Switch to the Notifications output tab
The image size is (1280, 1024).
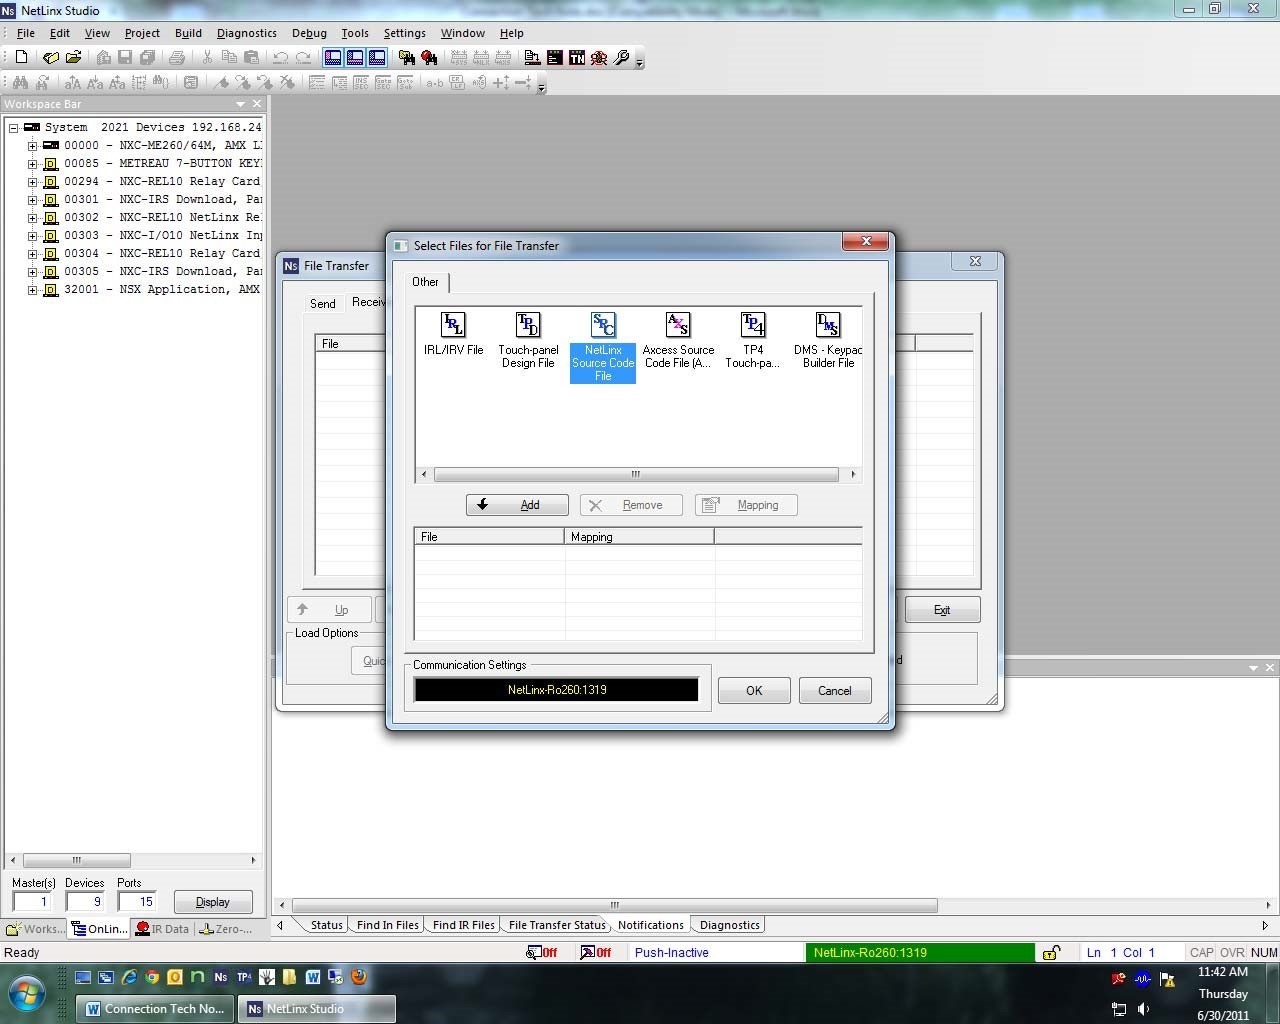tap(650, 925)
